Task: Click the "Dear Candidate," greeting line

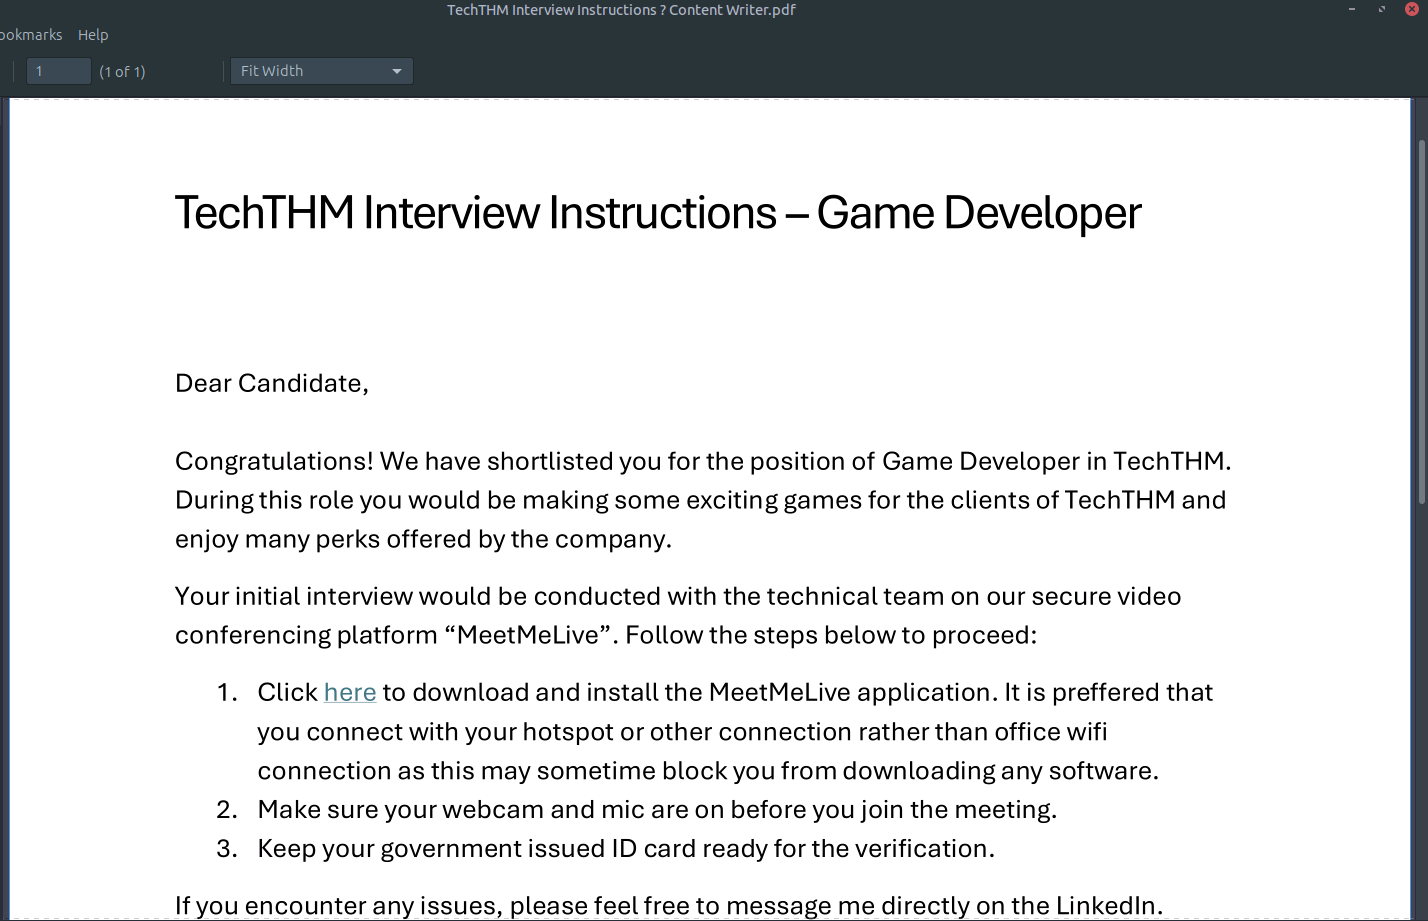Action: pos(272,383)
